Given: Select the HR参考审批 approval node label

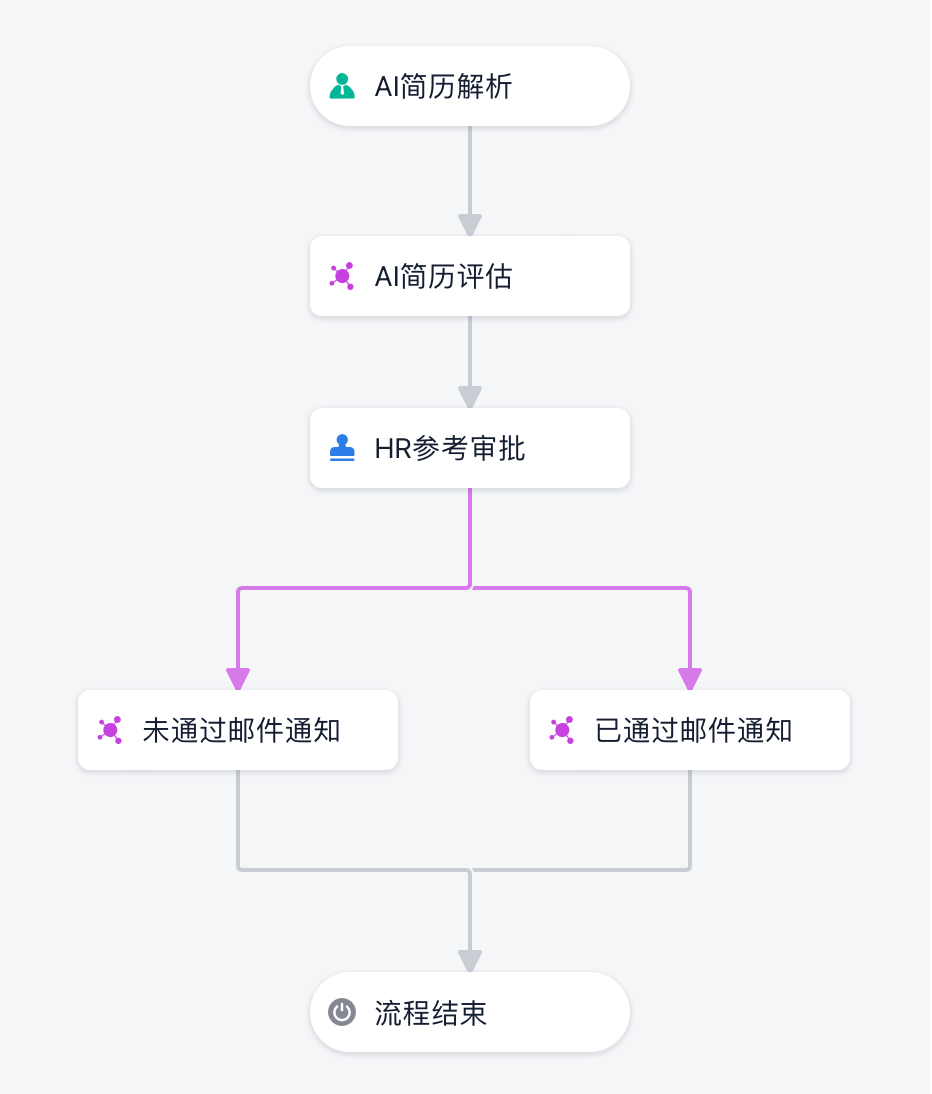Looking at the screenshot, I should pyautogui.click(x=450, y=448).
